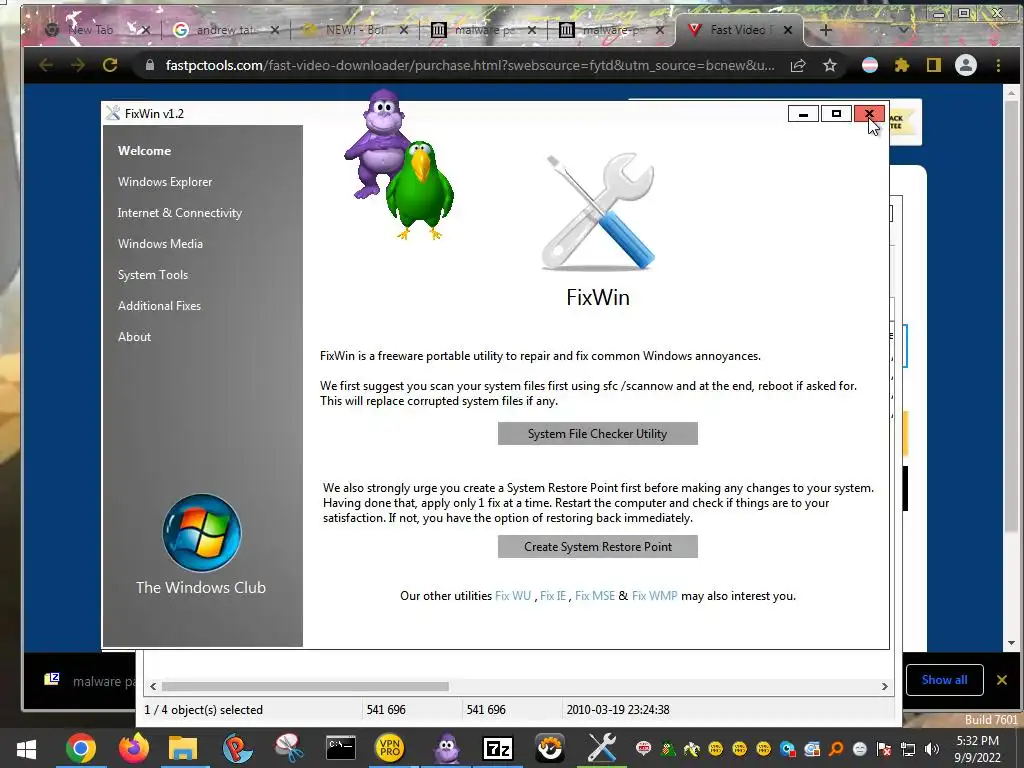Reload the page in Chrome

(x=110, y=65)
